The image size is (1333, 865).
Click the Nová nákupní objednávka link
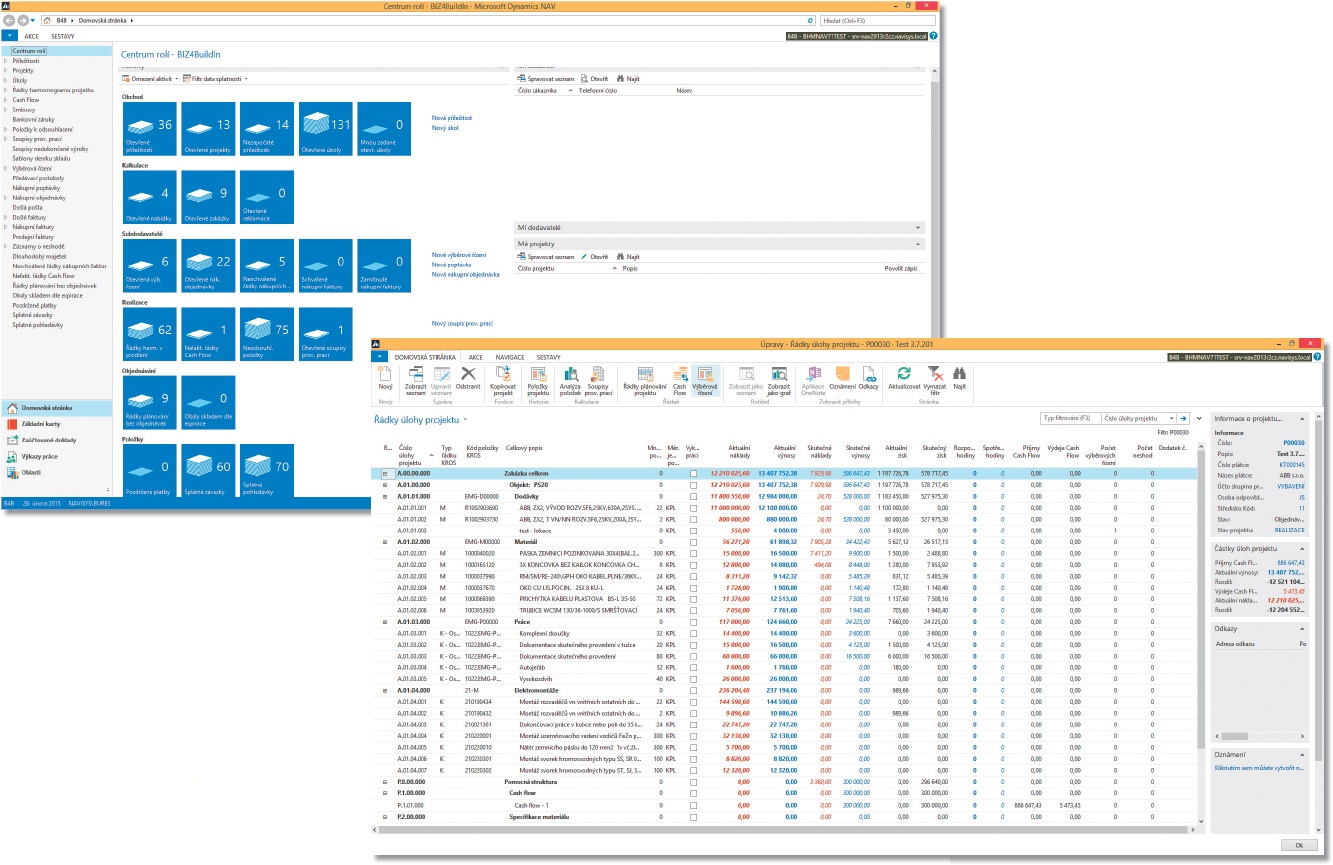(x=466, y=273)
